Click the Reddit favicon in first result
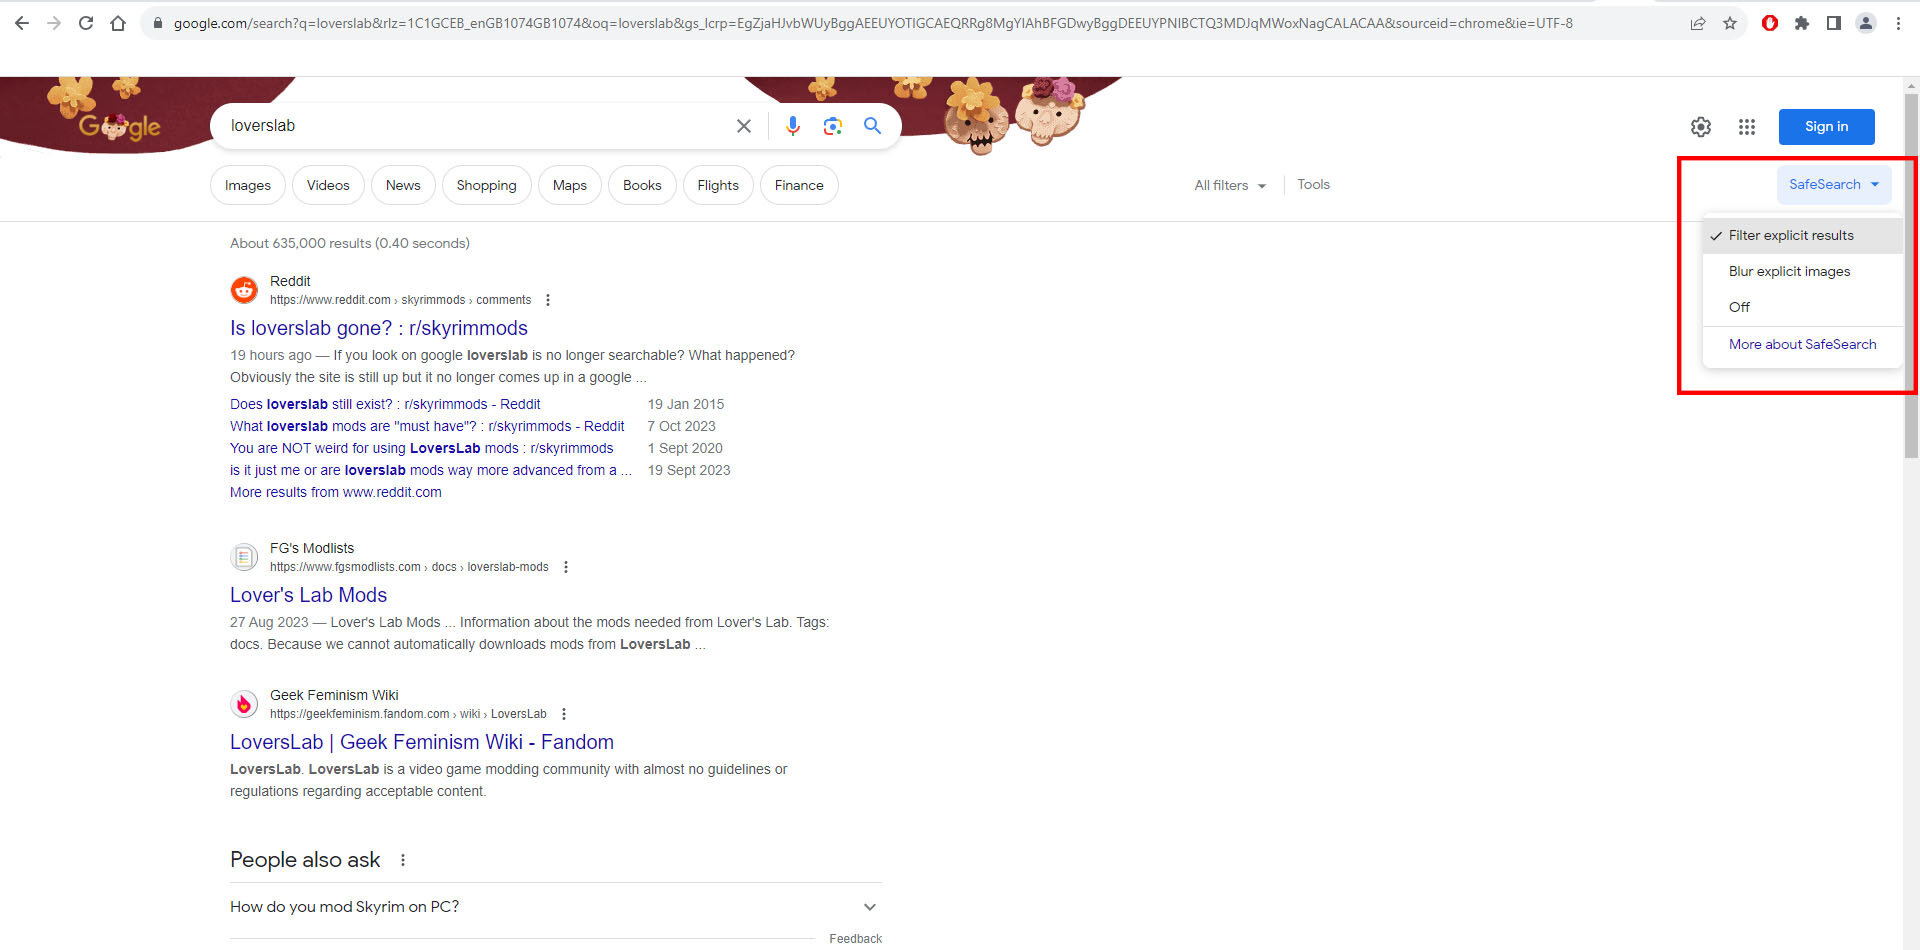Viewport: 1920px width, 950px height. click(x=244, y=290)
